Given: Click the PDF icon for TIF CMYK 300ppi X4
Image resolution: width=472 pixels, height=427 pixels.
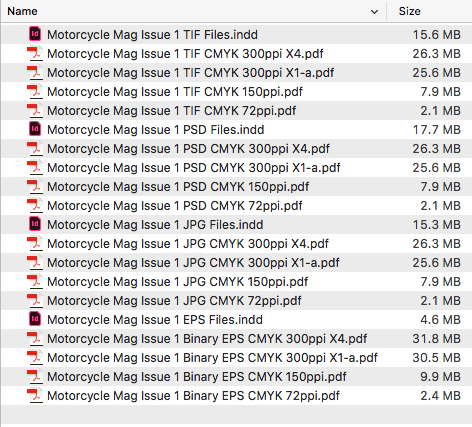Looking at the screenshot, I should (35, 53).
